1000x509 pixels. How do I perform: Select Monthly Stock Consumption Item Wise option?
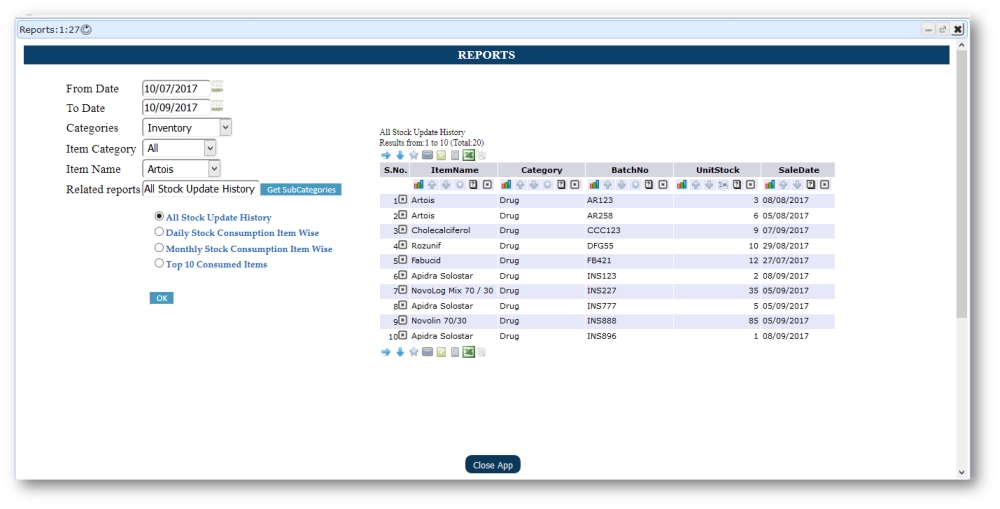pyautogui.click(x=159, y=248)
